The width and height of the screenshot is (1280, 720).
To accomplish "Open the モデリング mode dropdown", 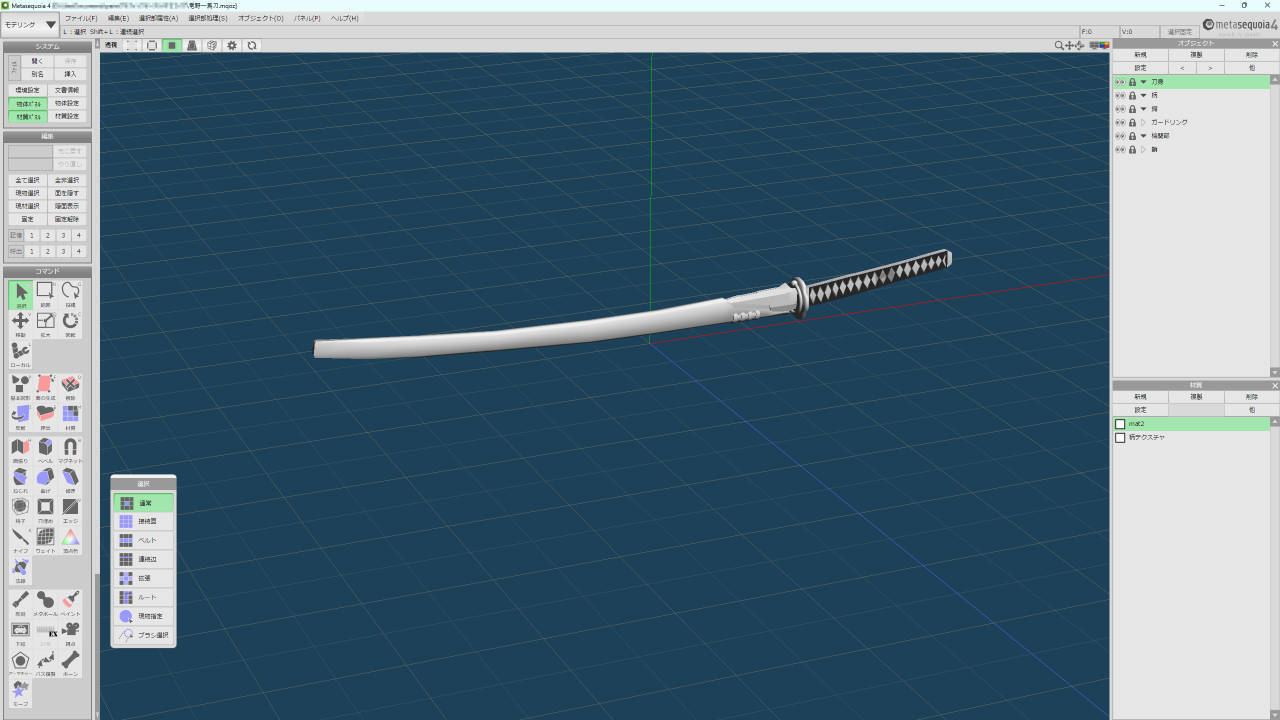I will [x=28, y=24].
